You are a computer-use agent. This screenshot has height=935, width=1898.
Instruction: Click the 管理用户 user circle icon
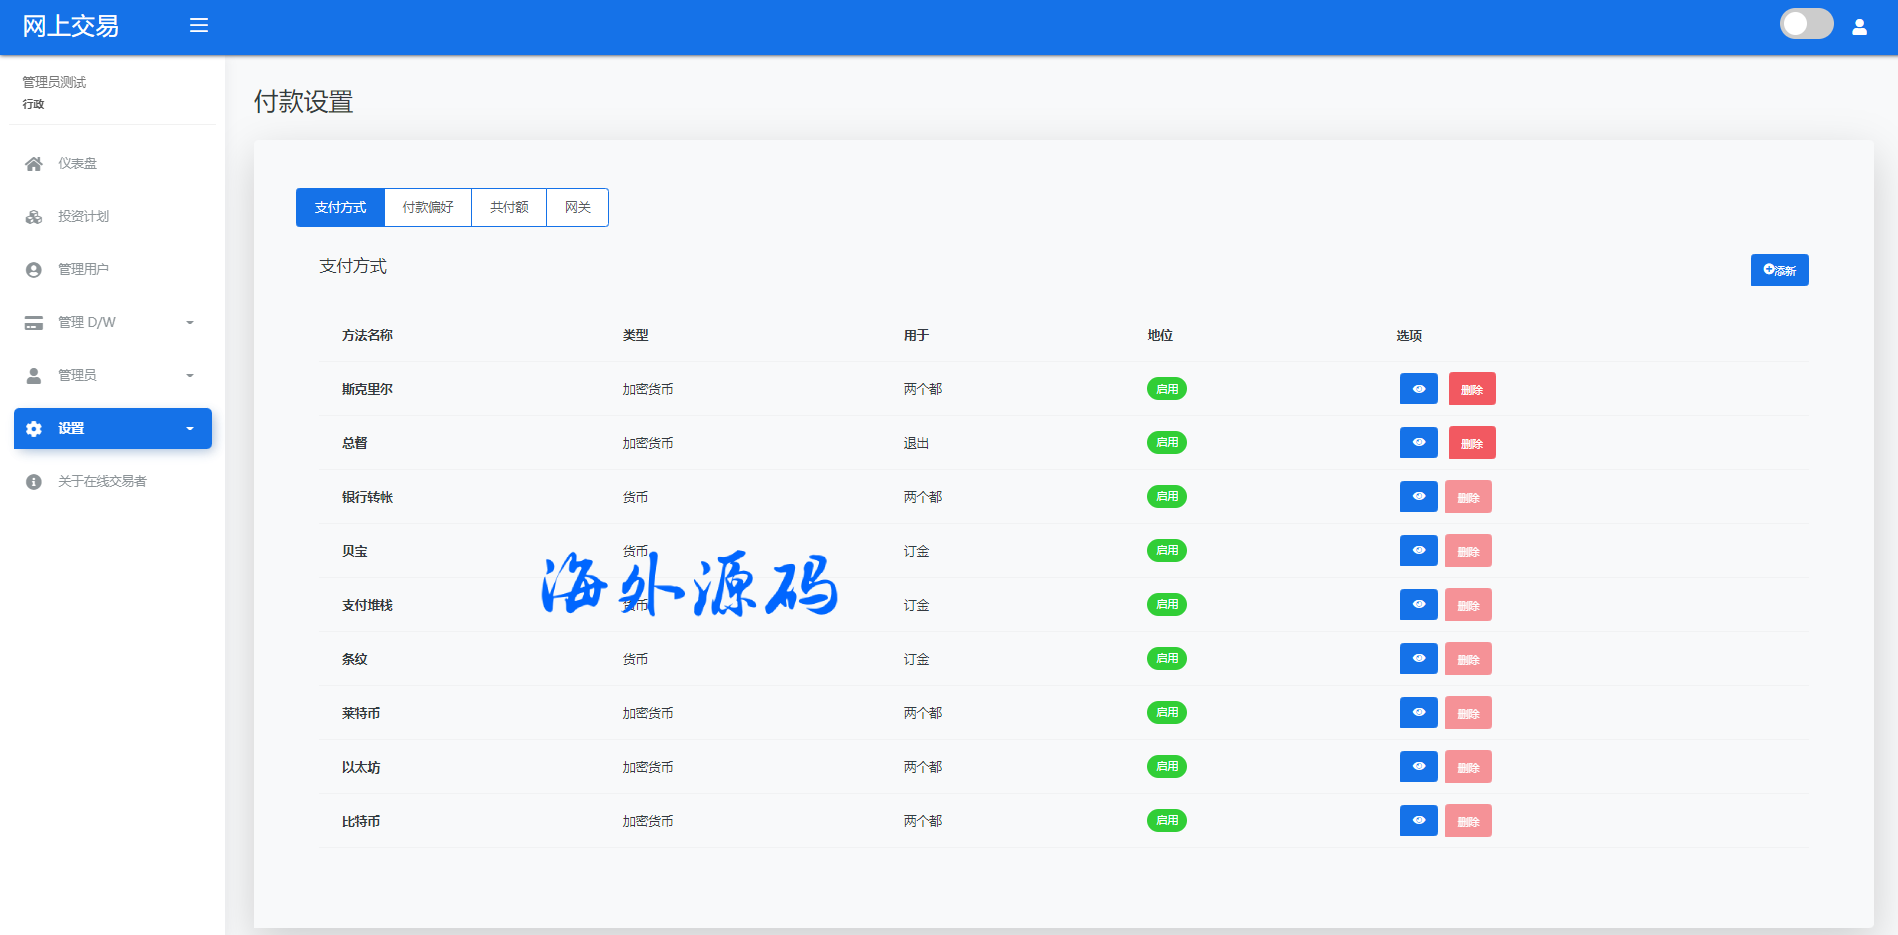point(34,270)
